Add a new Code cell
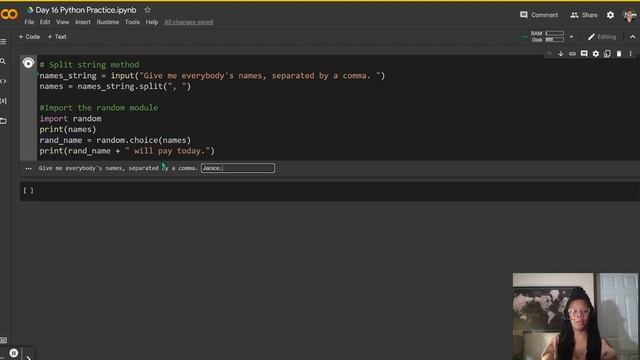The width and height of the screenshot is (640, 360). pyautogui.click(x=29, y=37)
